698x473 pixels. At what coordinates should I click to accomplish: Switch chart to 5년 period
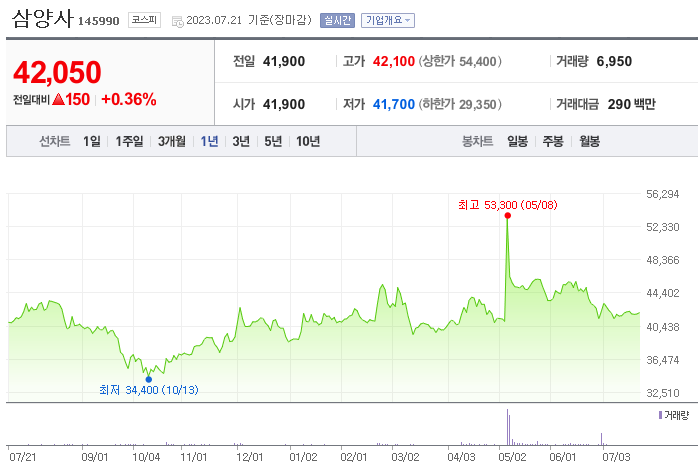click(x=273, y=141)
